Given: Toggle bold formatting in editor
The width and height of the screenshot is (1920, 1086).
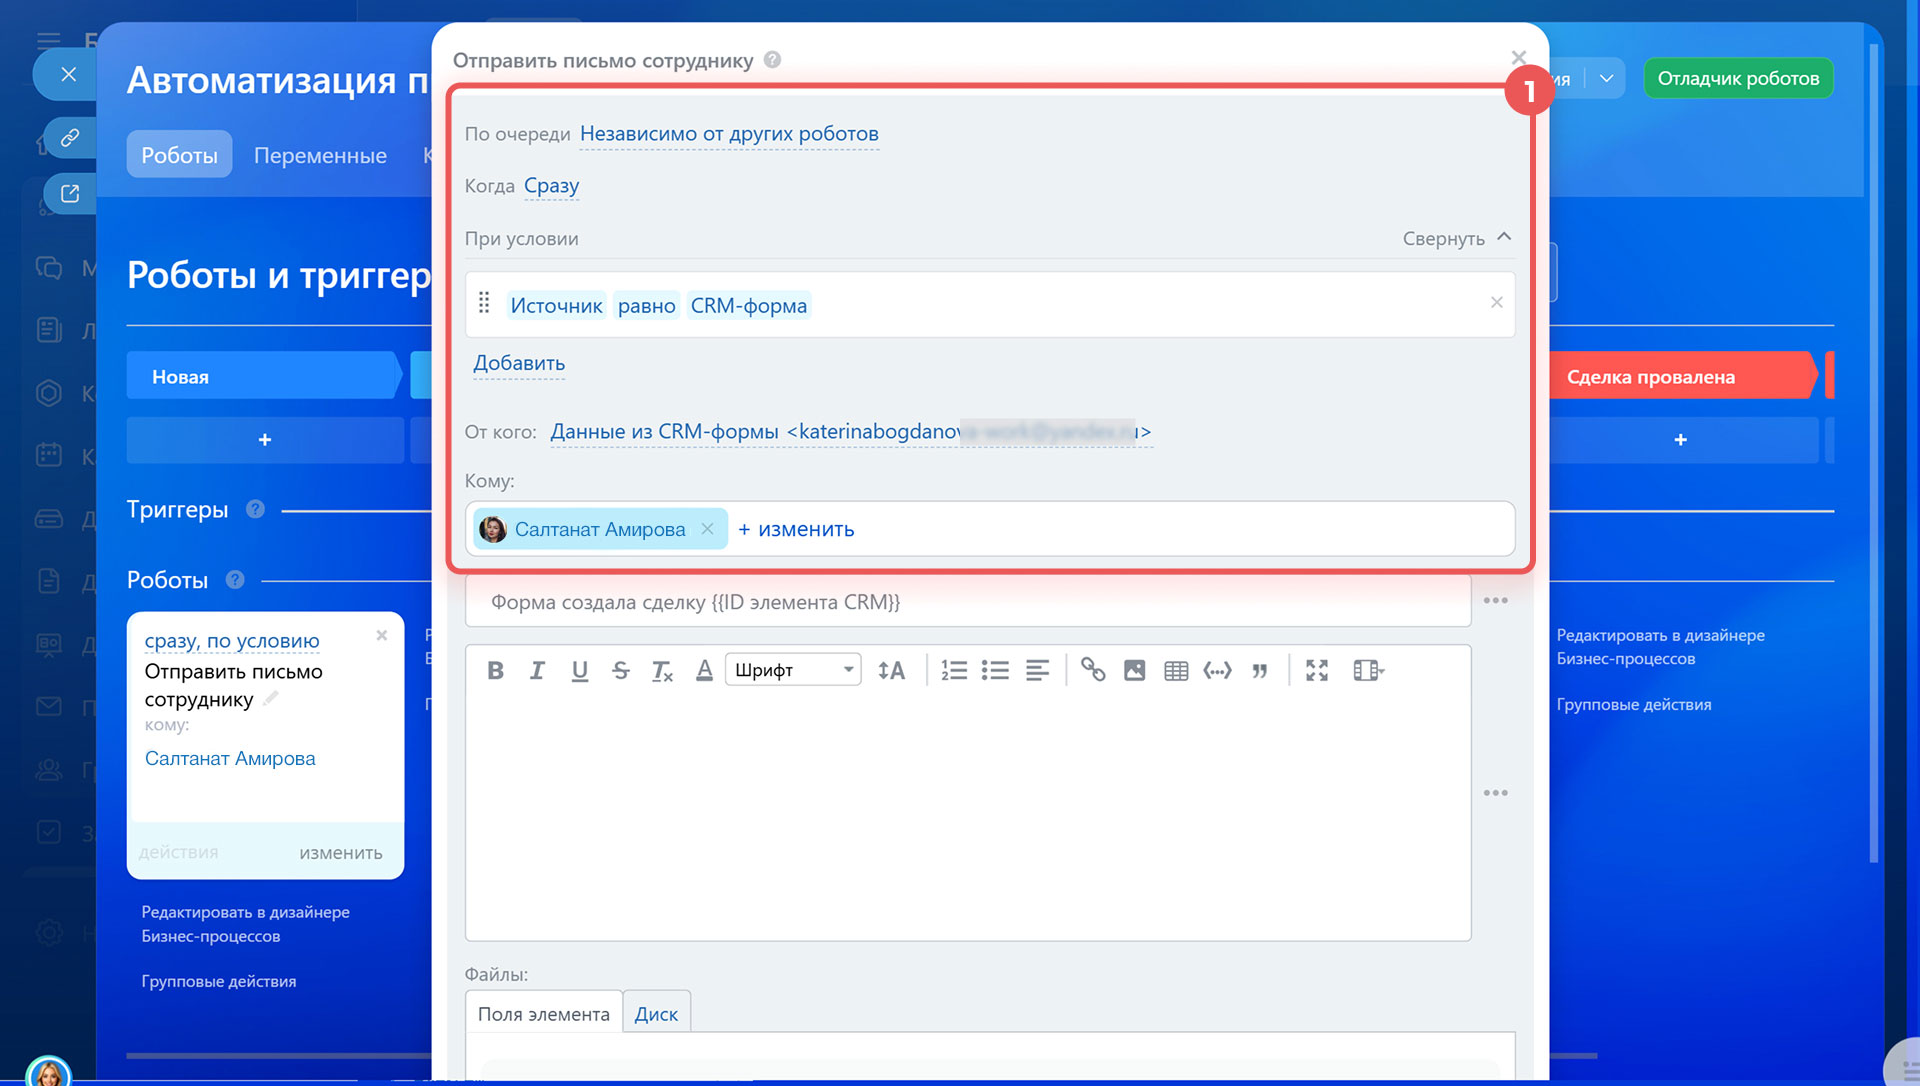Looking at the screenshot, I should point(495,670).
